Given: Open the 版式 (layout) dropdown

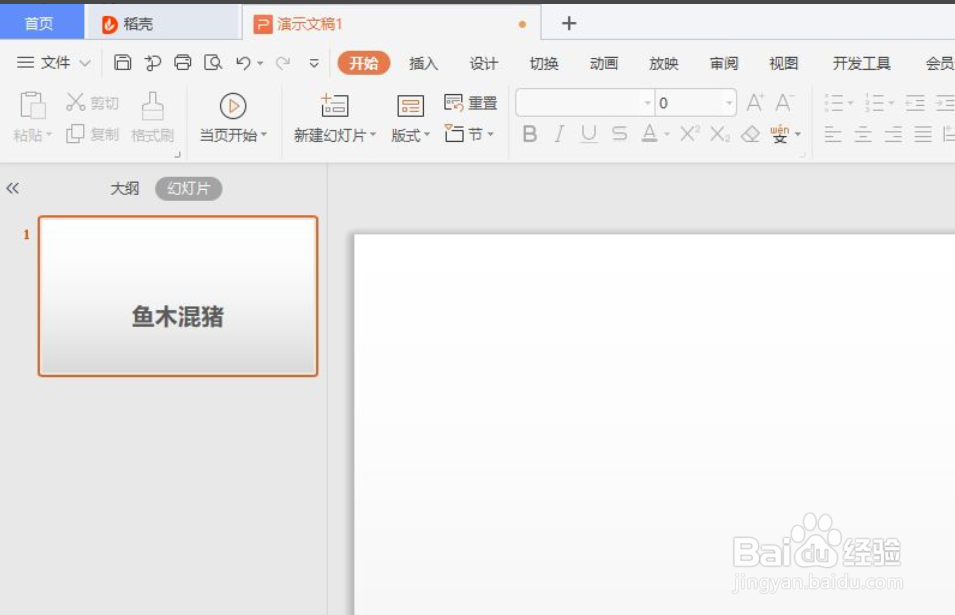Looking at the screenshot, I should tap(409, 135).
